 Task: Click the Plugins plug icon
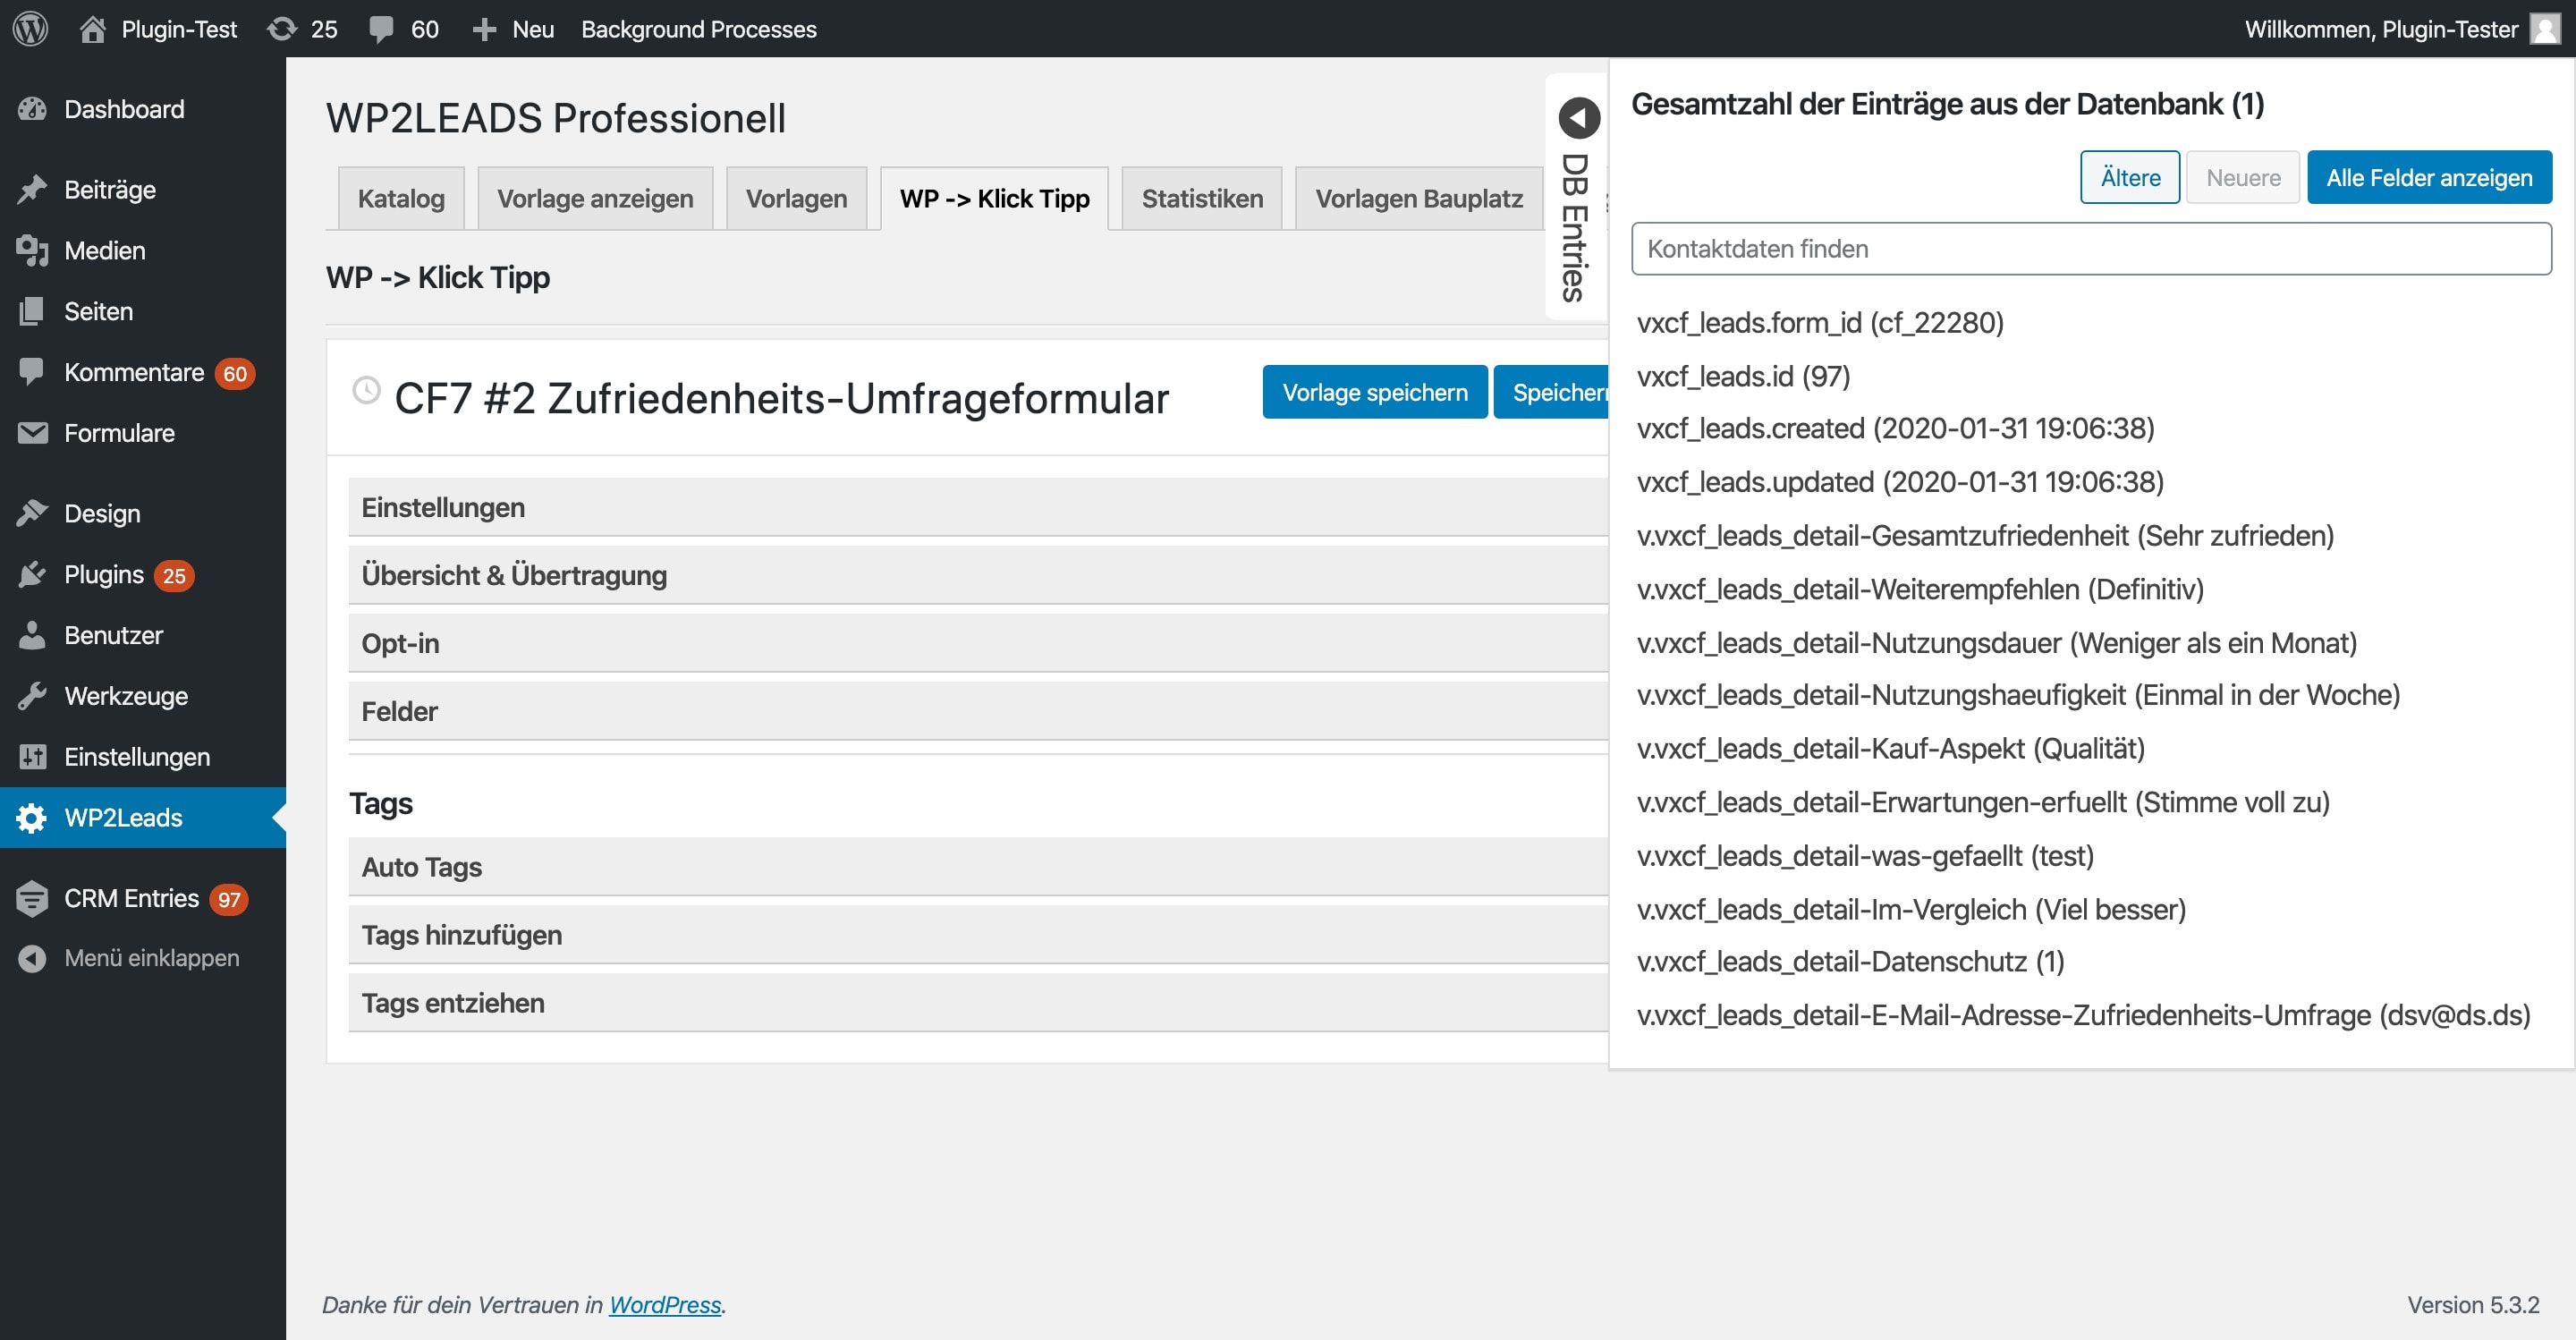32,575
